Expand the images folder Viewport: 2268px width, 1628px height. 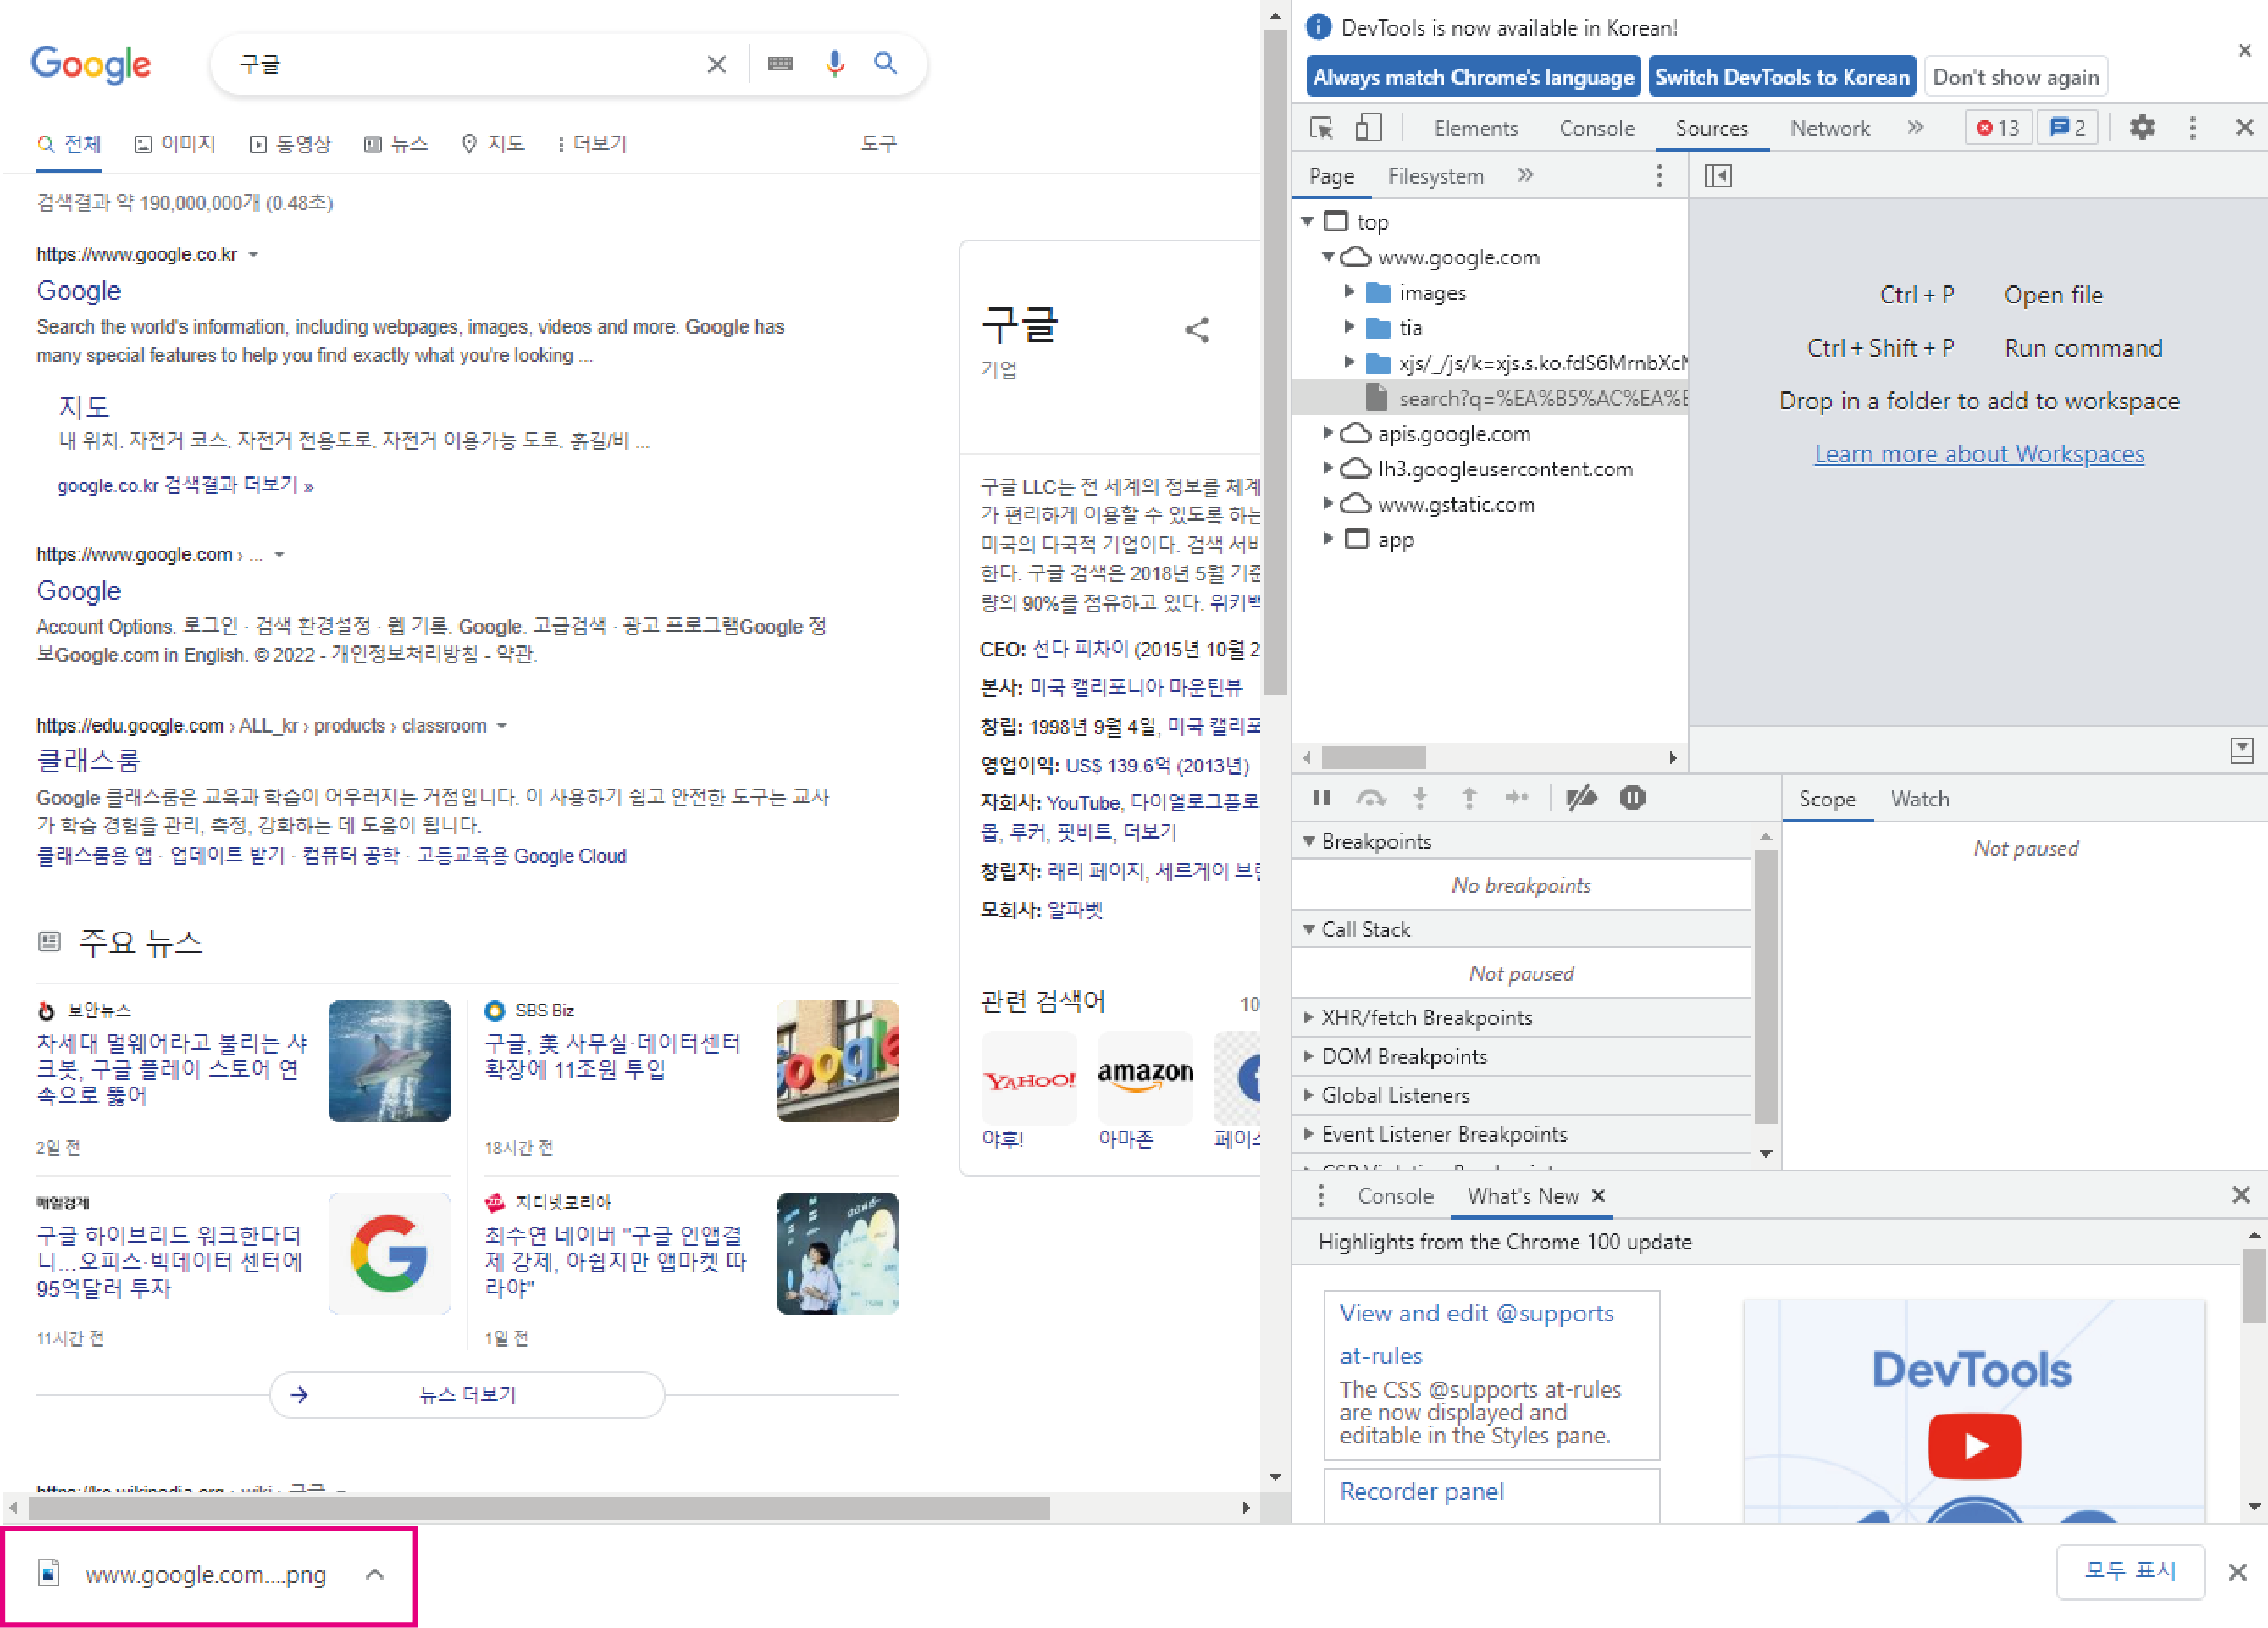point(1349,292)
